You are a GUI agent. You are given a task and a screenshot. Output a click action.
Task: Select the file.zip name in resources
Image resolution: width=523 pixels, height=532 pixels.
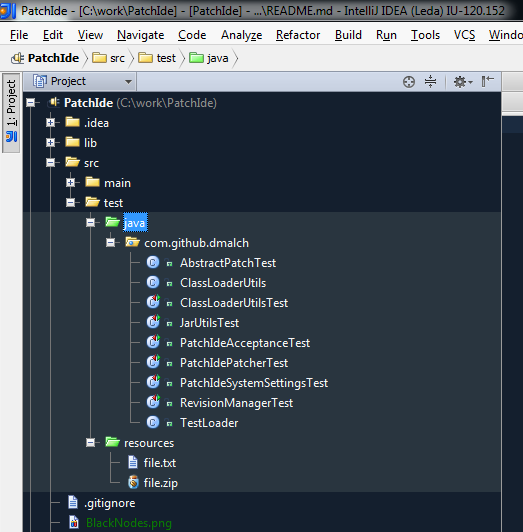(161, 483)
